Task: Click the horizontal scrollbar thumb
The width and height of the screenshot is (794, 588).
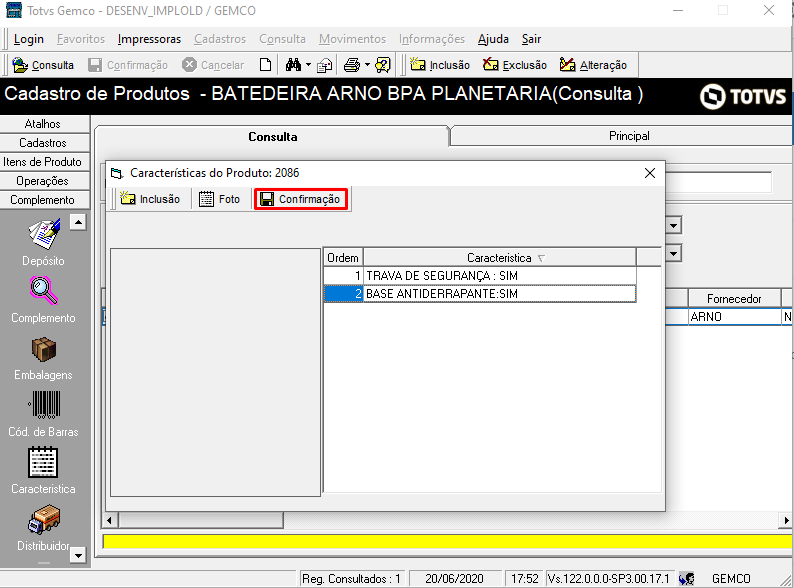Action: 201,520
